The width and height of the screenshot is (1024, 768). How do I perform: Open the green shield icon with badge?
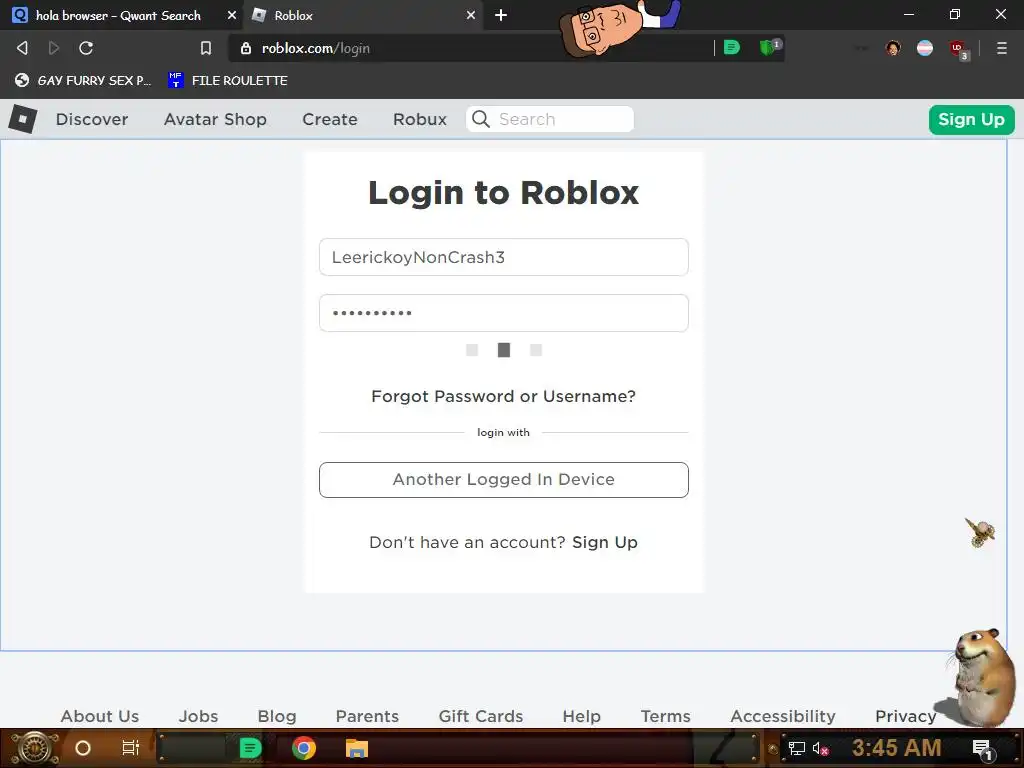[x=769, y=48]
